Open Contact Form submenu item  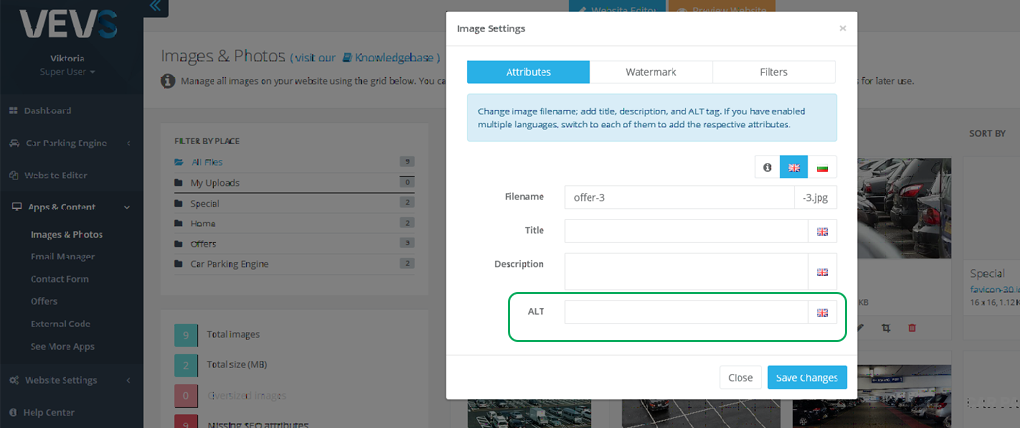[60, 279]
